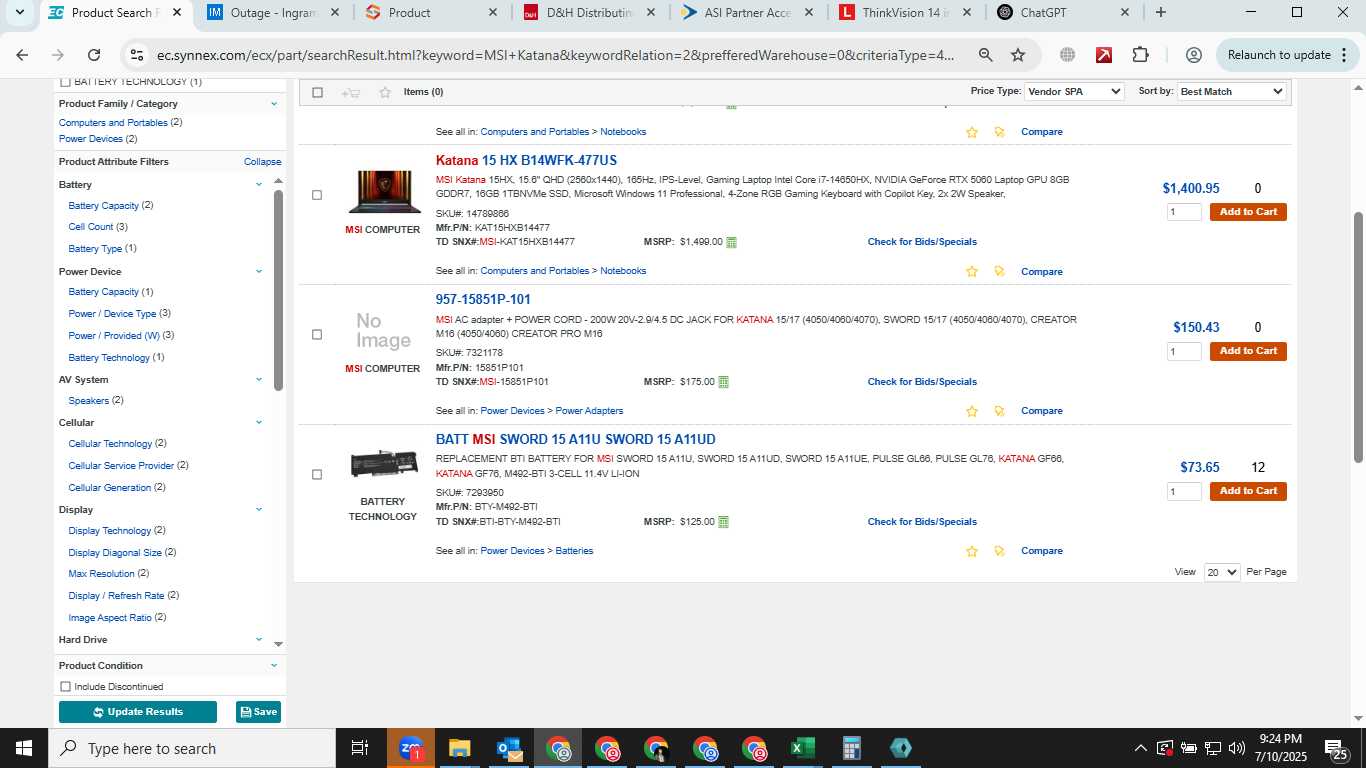Click the quantity field for Katana 15 HX
1366x768 pixels.
[1184, 212]
